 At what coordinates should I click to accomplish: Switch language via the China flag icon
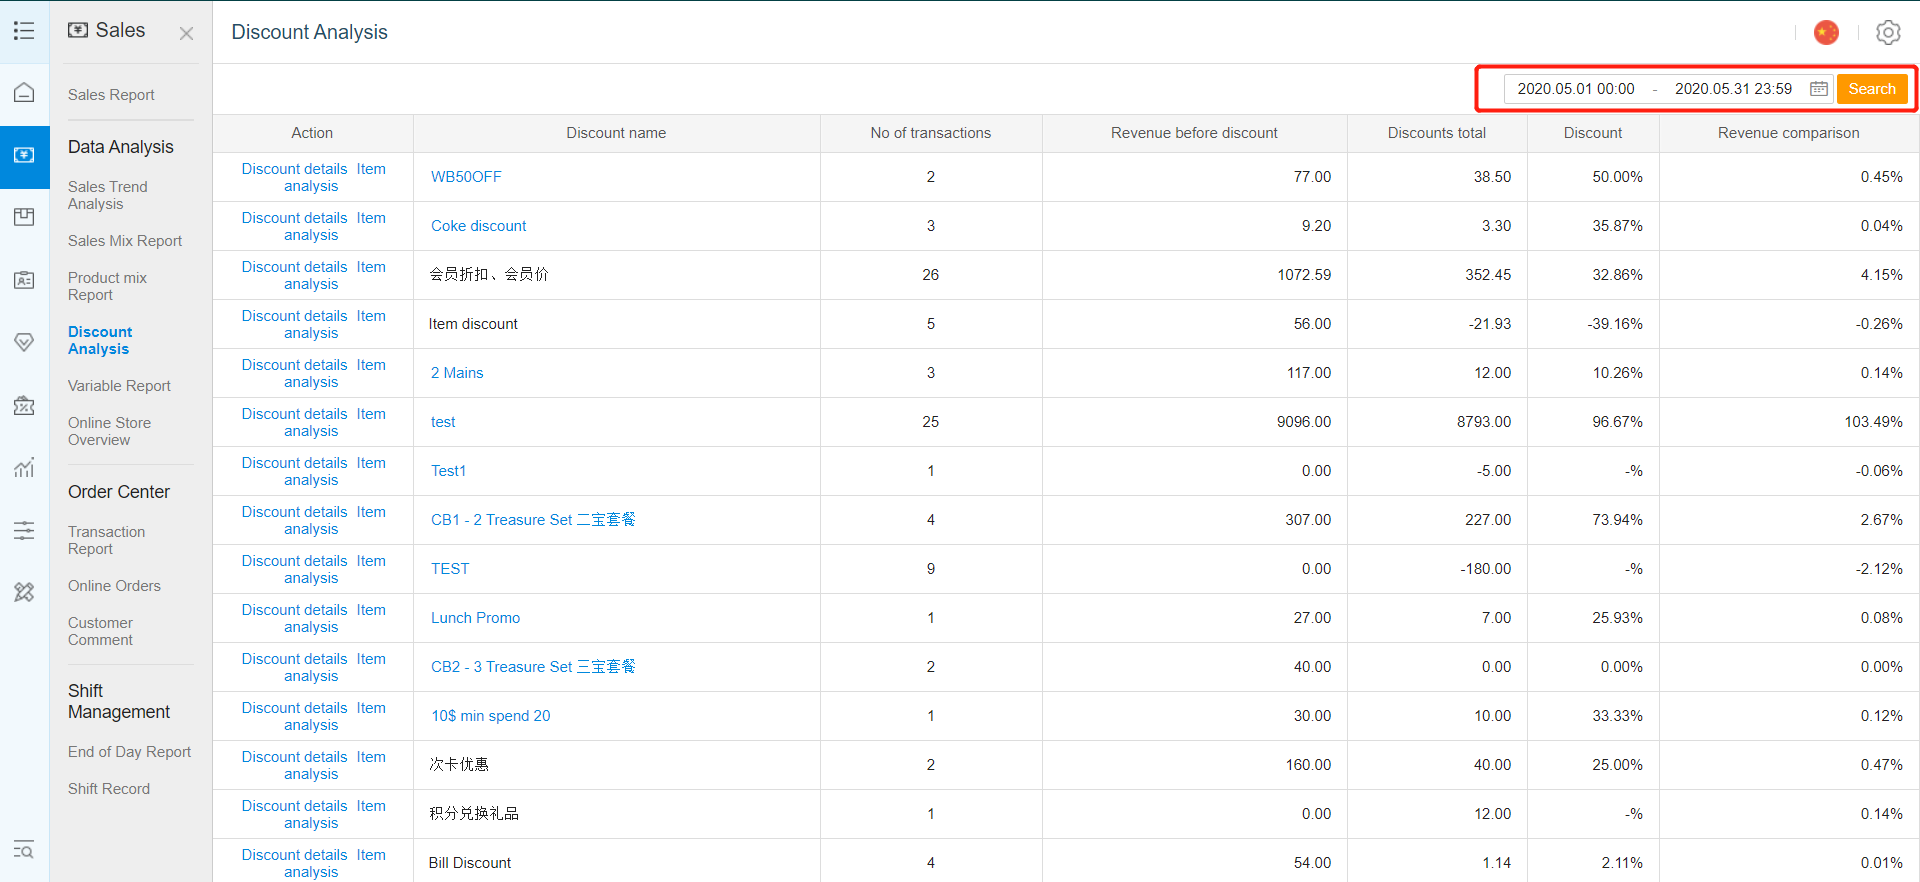(1826, 32)
